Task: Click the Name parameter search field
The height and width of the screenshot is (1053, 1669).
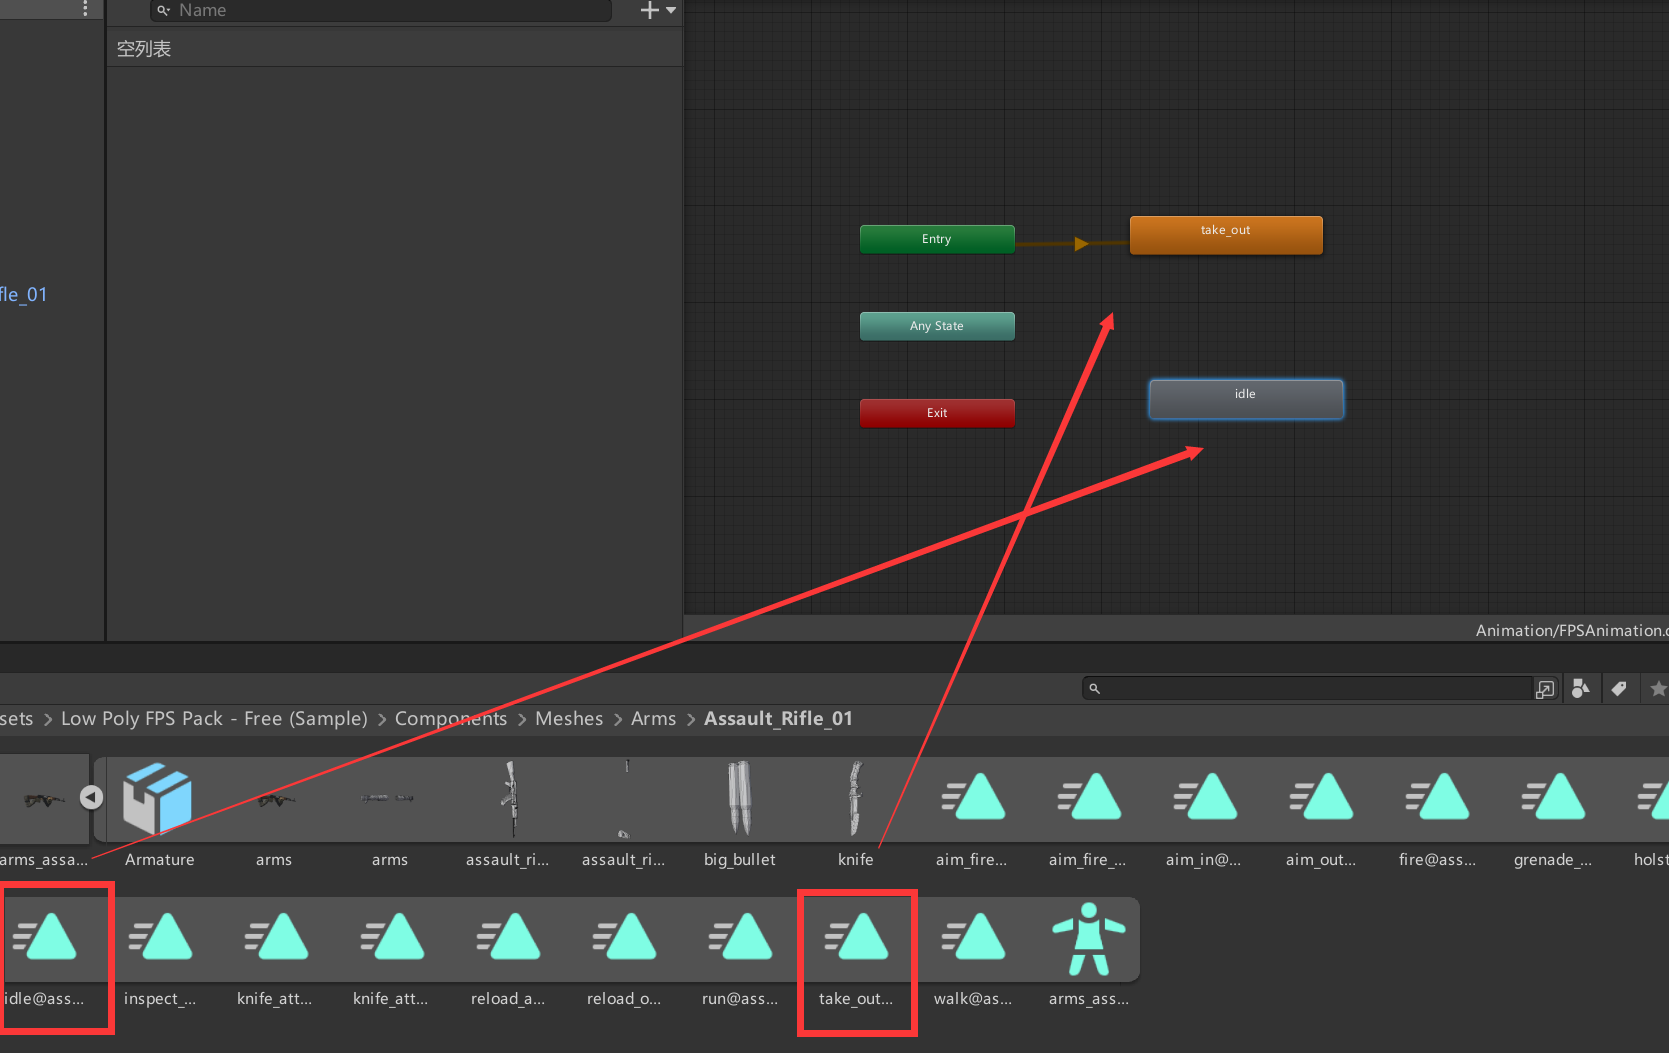Action: pos(380,10)
